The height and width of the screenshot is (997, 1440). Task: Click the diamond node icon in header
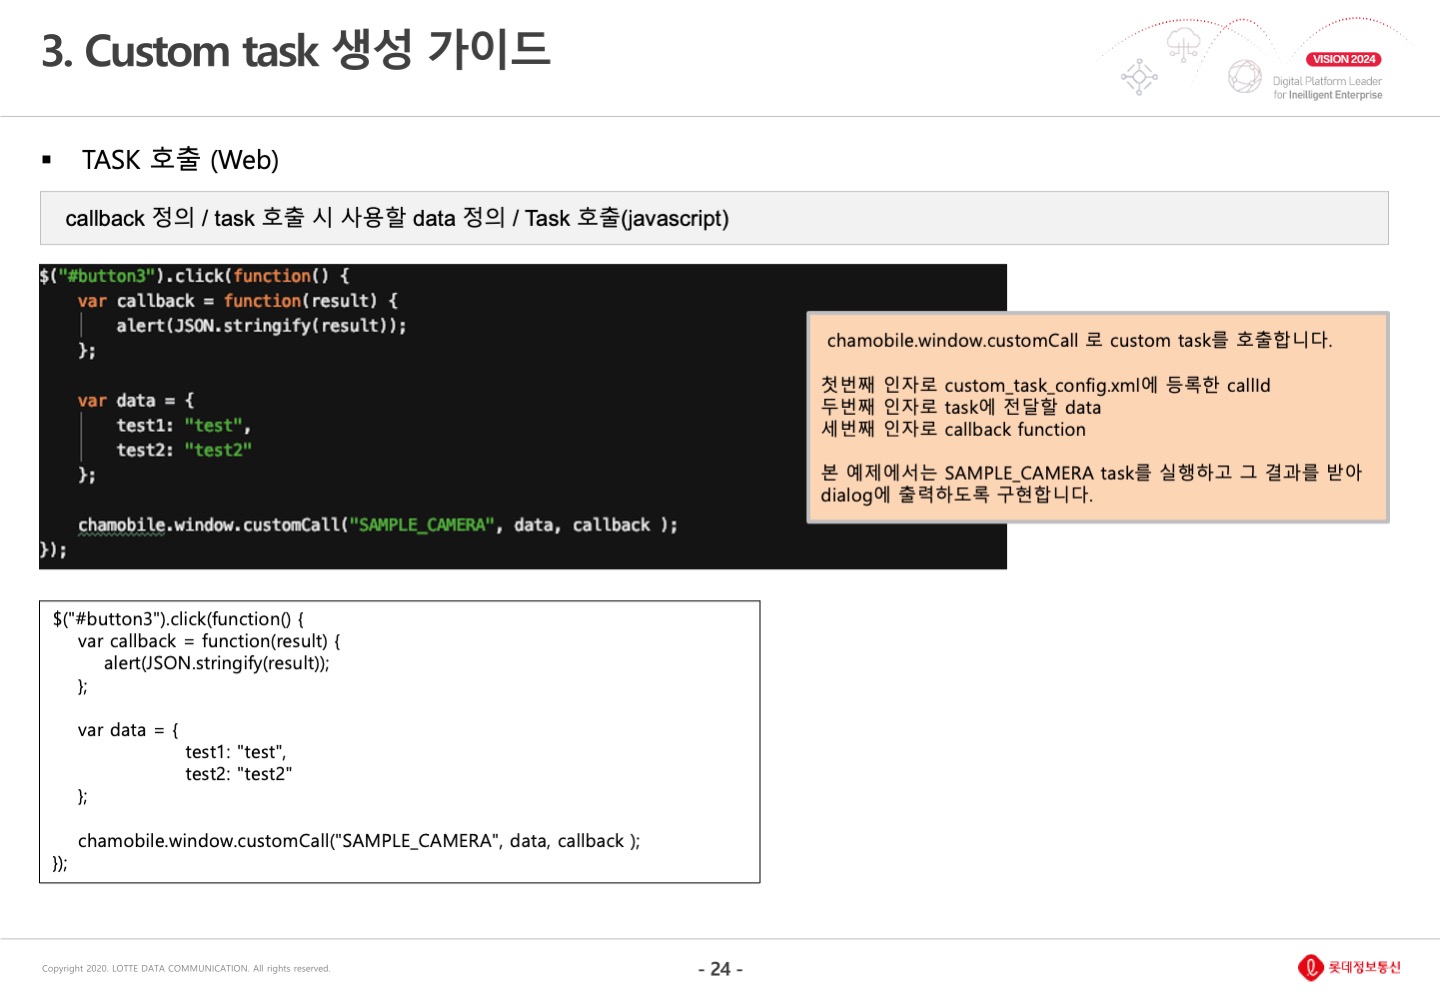1139,77
